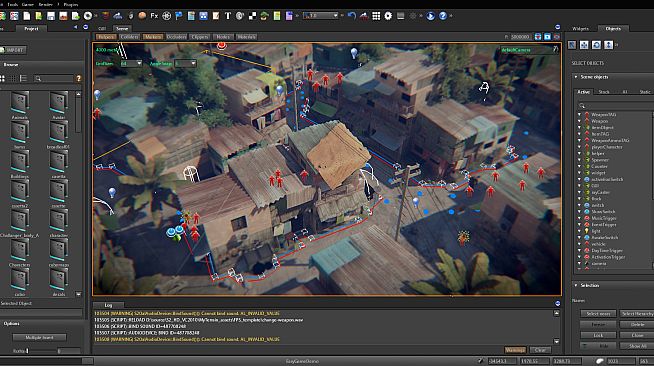654x366 pixels.
Task: Click the Fx effects toolbar icon
Action: [x=154, y=16]
